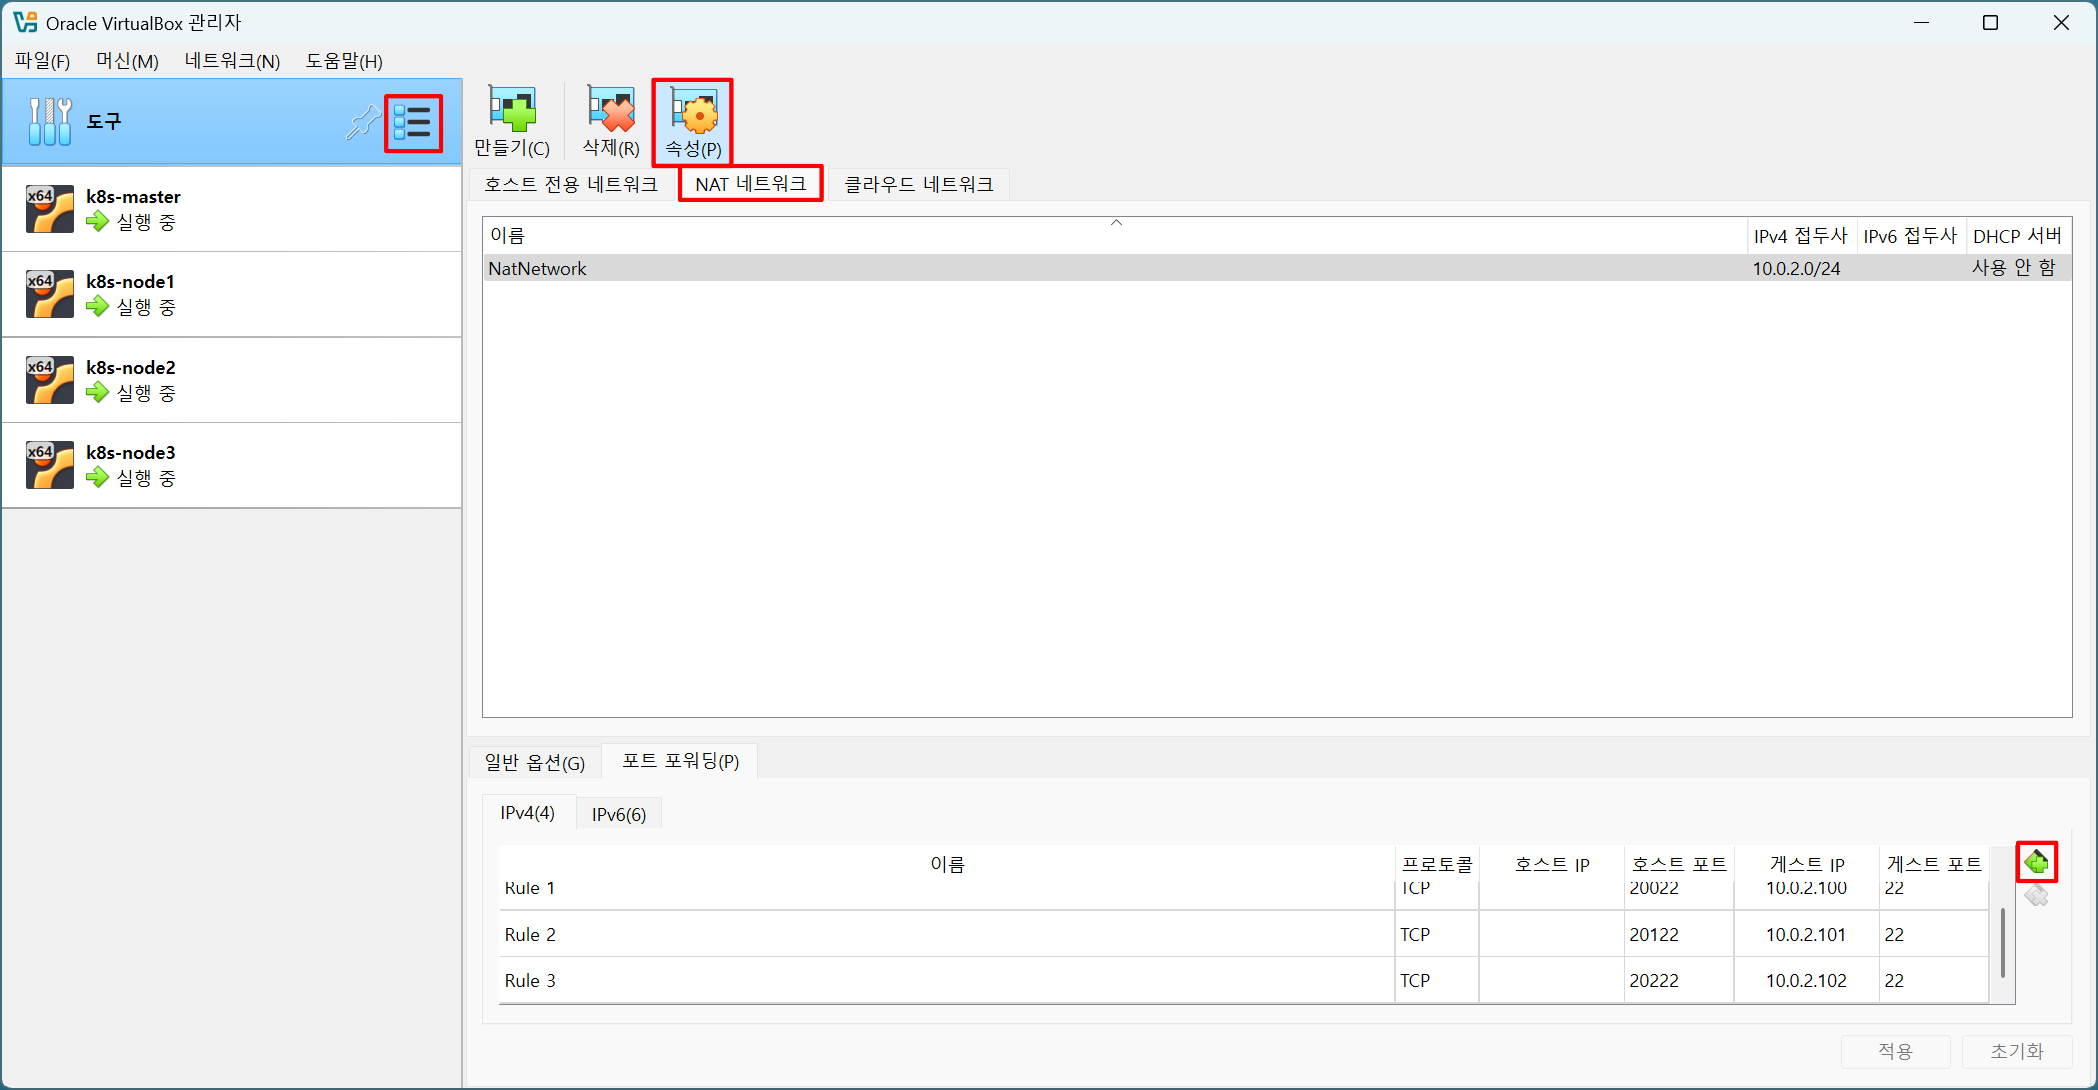Click the TCP protocol cell of Rule 3

pos(1436,980)
